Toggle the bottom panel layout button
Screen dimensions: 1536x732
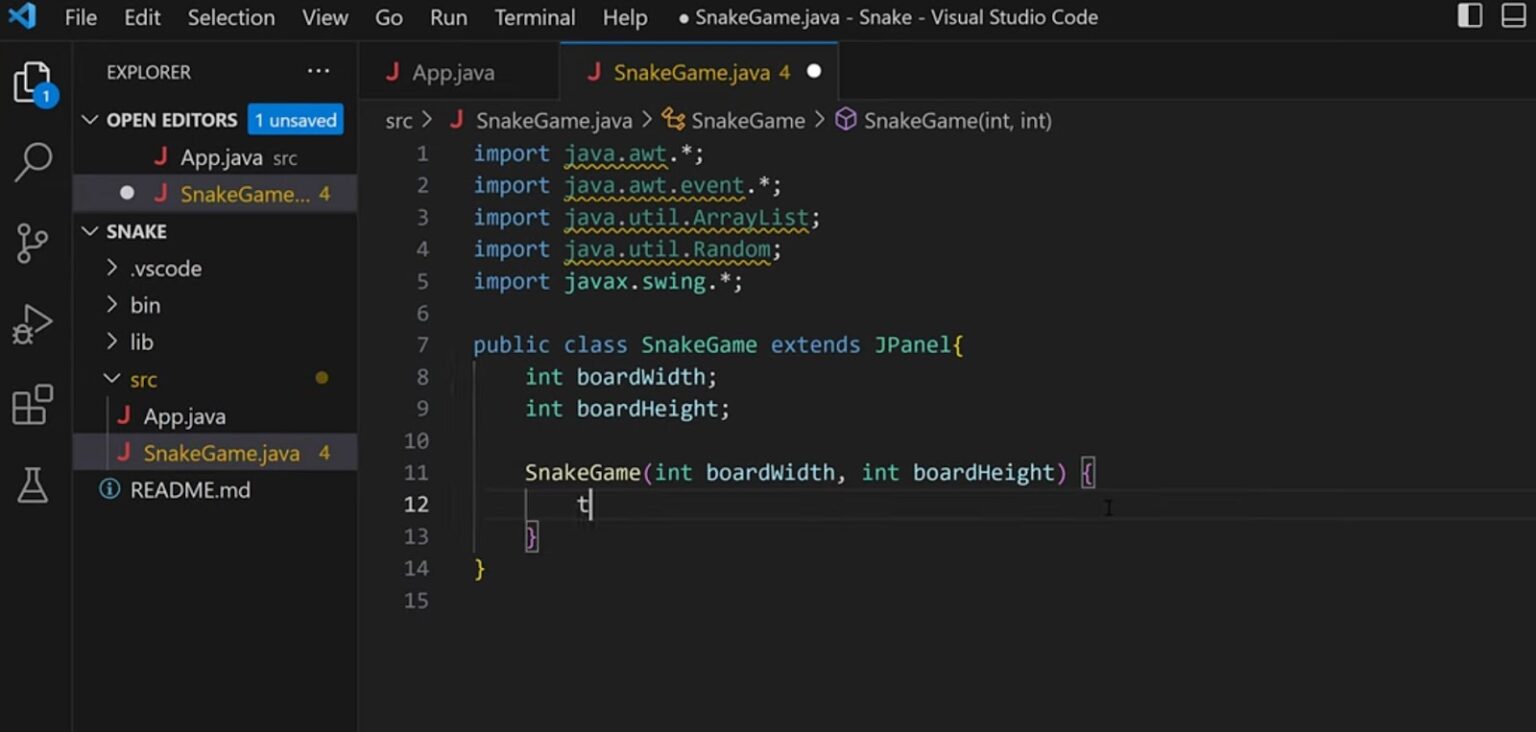1514,16
